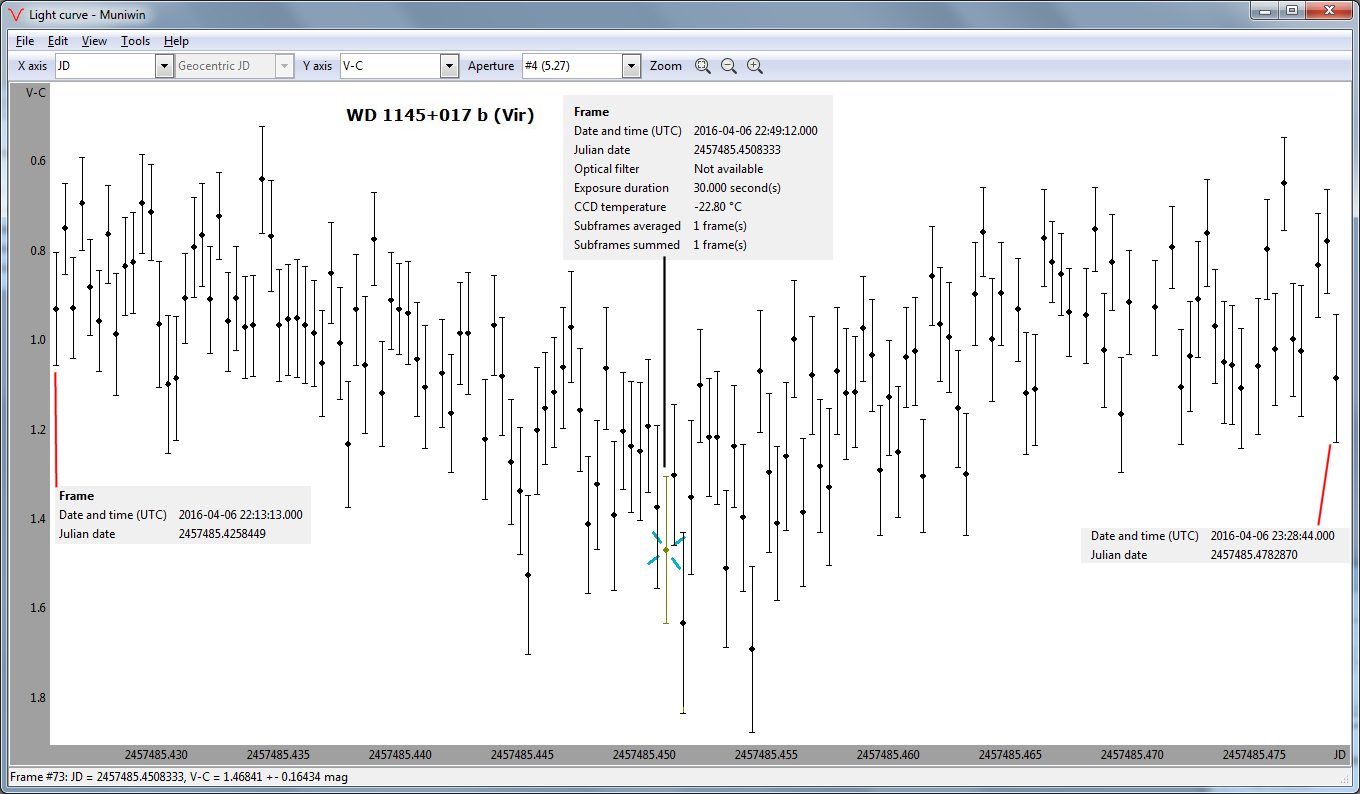Open the Aperture #4 (5.27) dropdown
The height and width of the screenshot is (794, 1360).
(631, 66)
